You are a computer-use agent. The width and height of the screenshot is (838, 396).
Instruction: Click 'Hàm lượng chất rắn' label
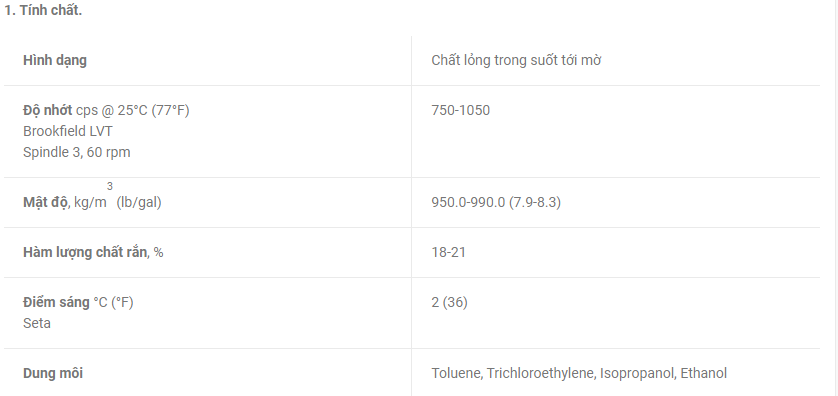[x=84, y=252]
